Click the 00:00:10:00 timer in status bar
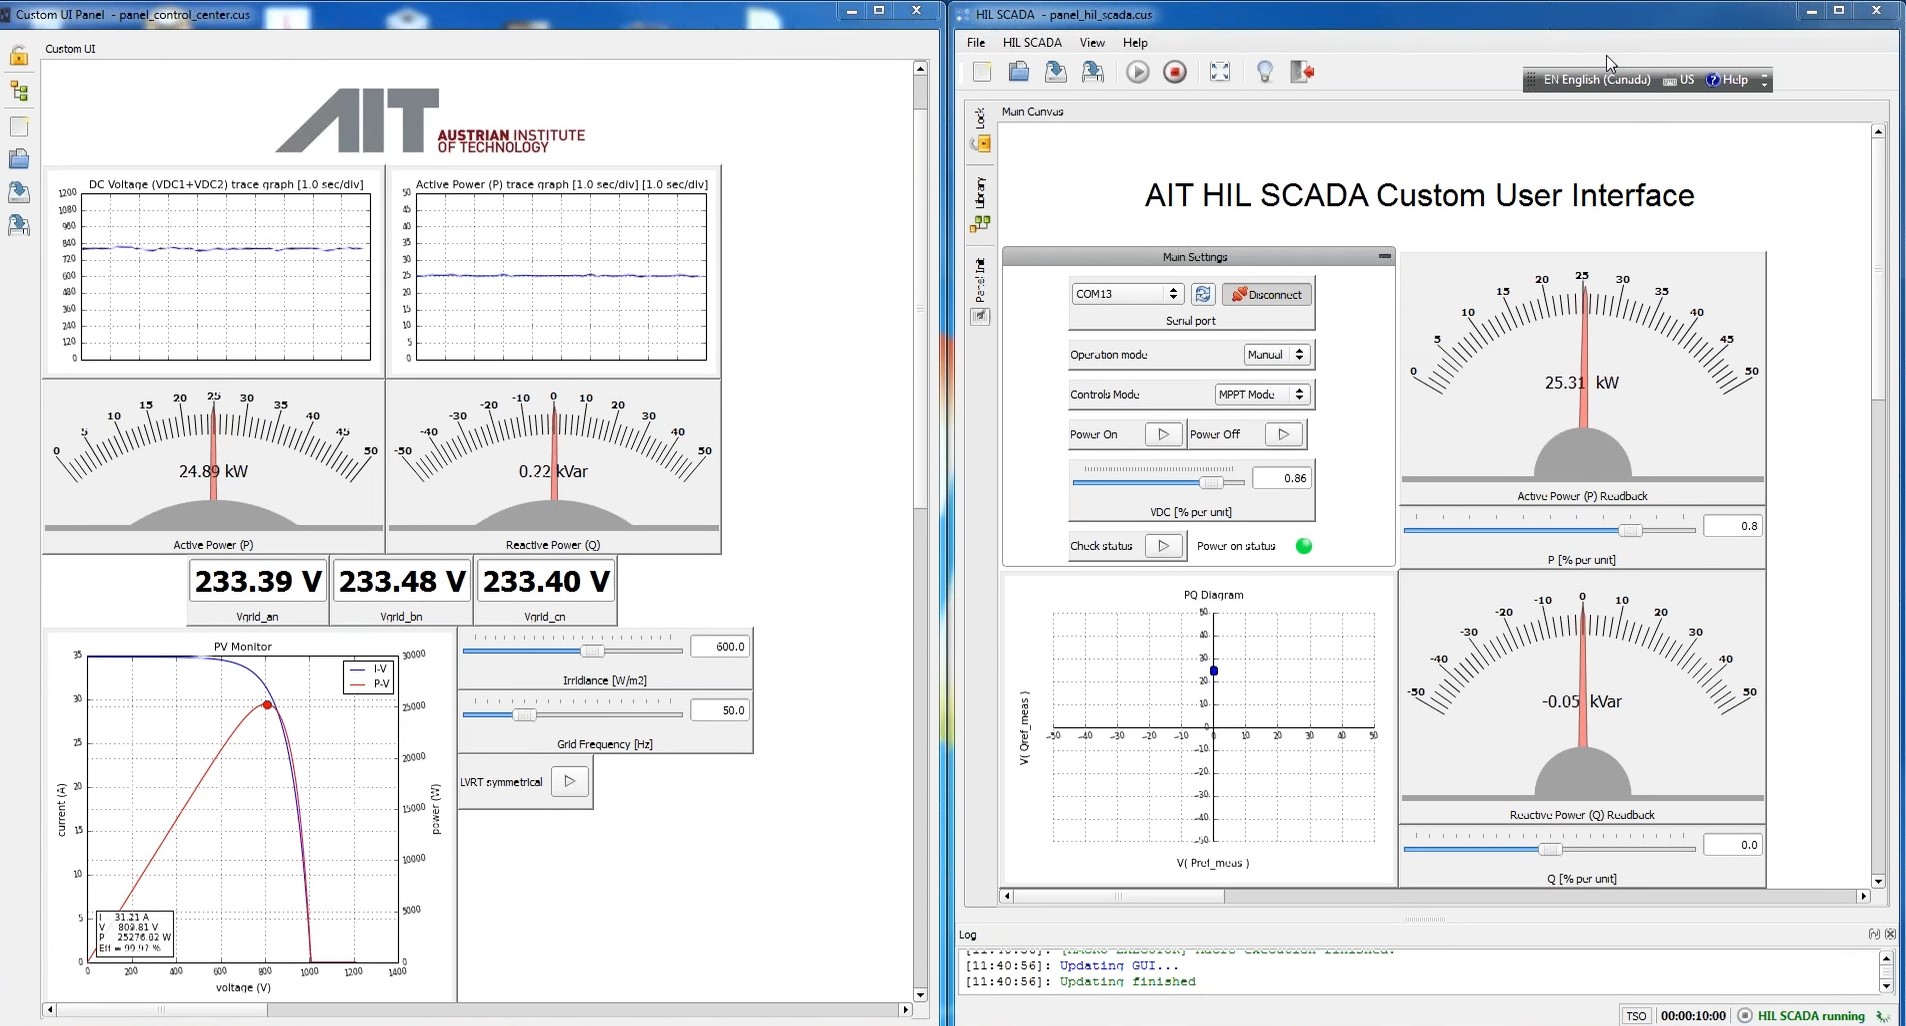This screenshot has height=1026, width=1906. coord(1693,1016)
